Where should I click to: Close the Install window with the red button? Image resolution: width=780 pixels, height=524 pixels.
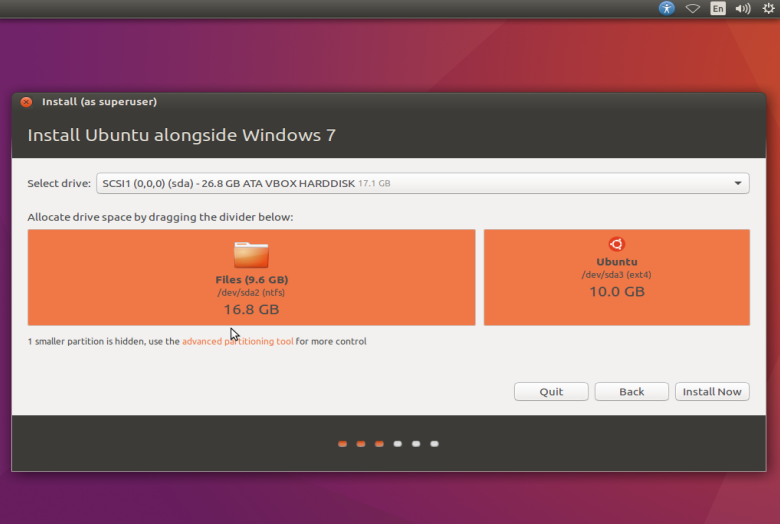(x=26, y=102)
